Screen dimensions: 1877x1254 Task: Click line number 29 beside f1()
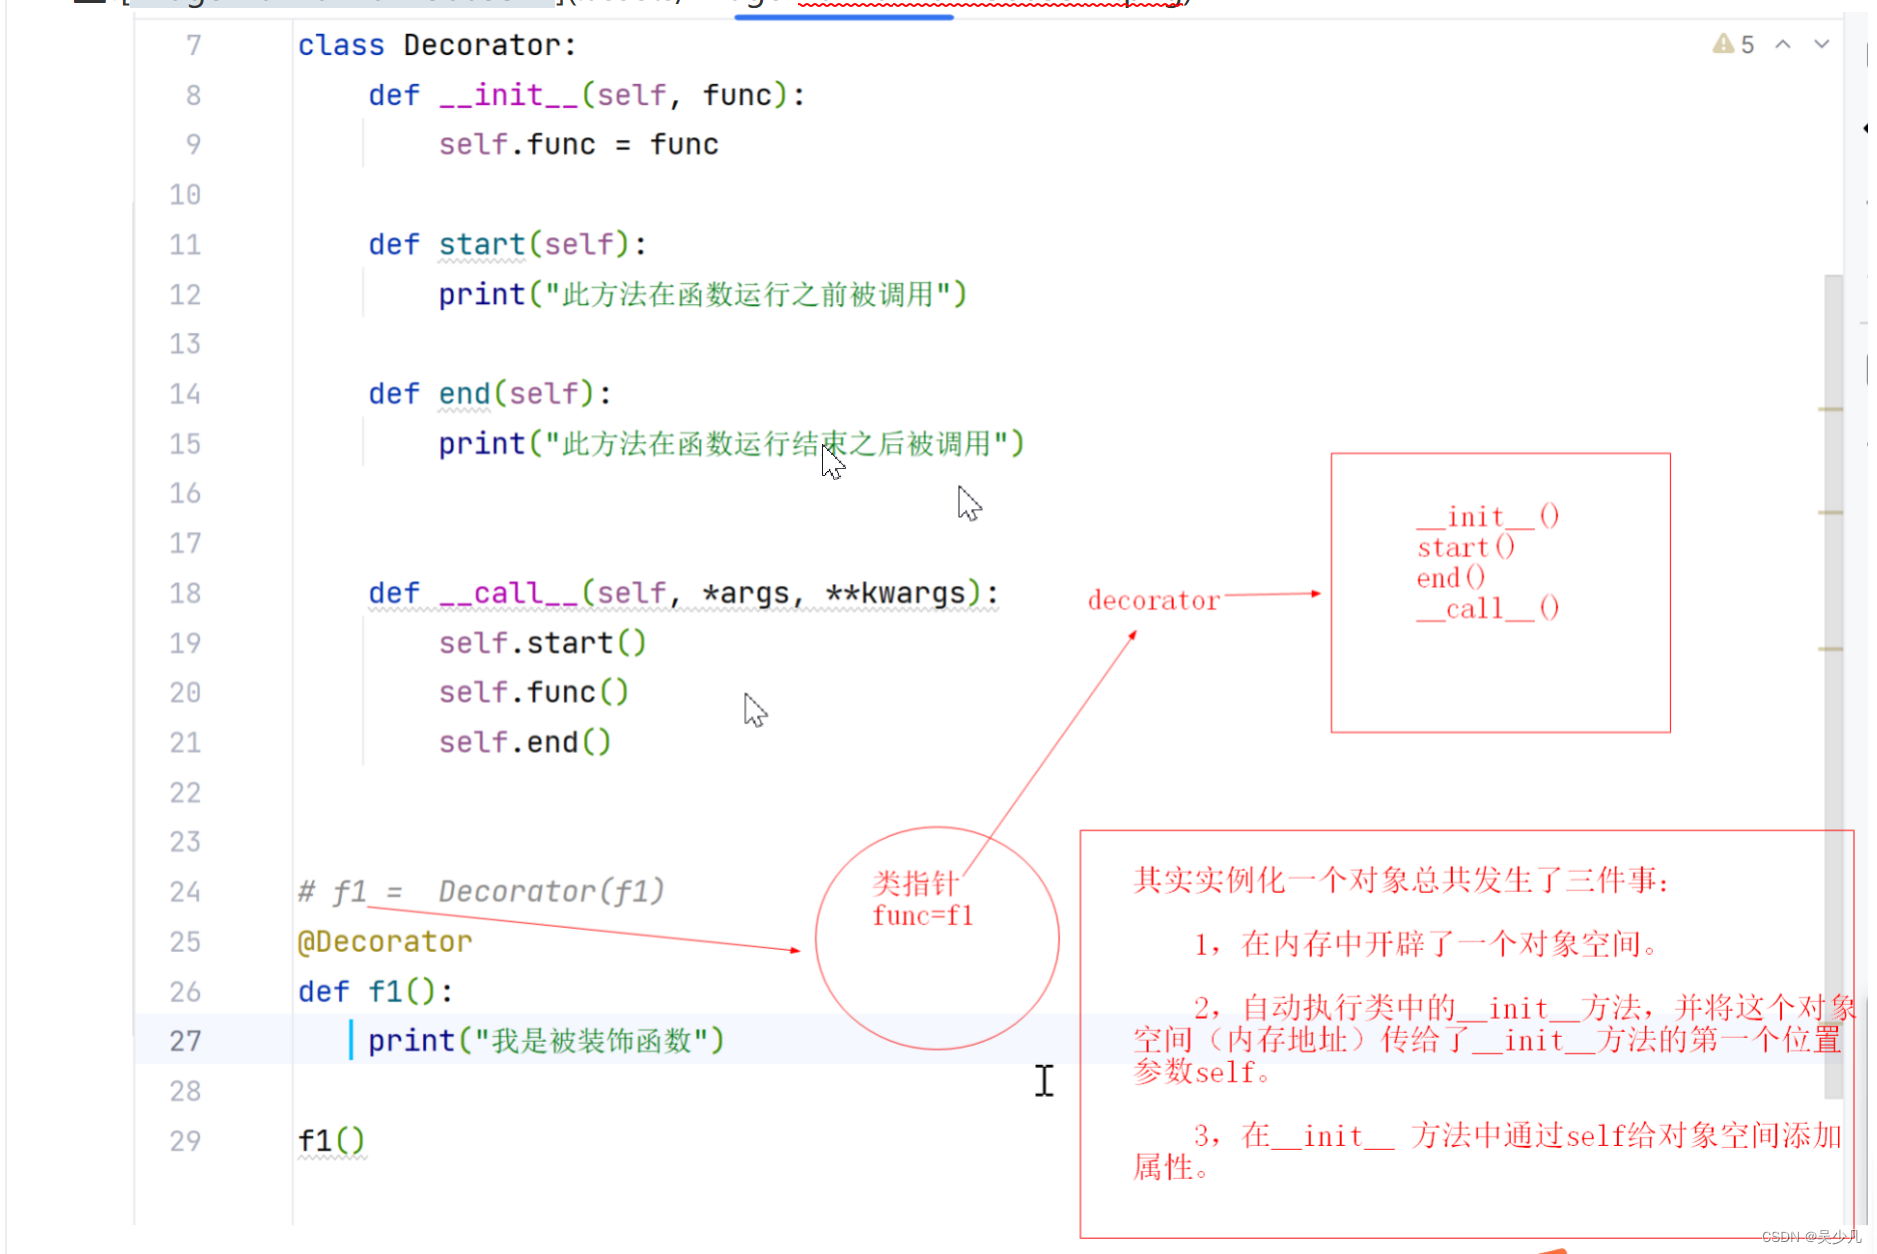(185, 1139)
